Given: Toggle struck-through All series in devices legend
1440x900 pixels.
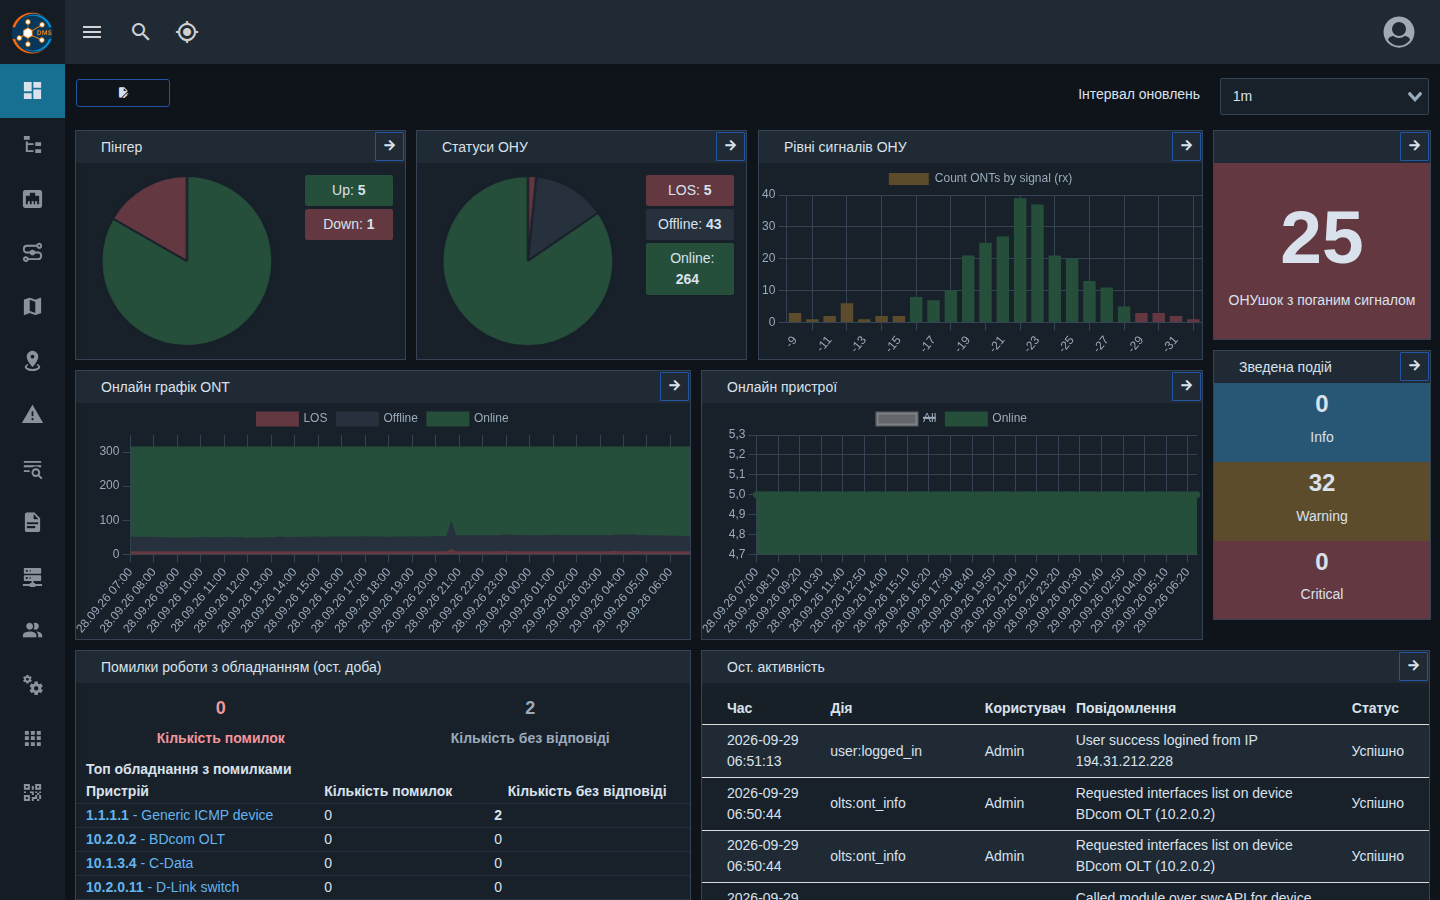Looking at the screenshot, I should point(906,418).
